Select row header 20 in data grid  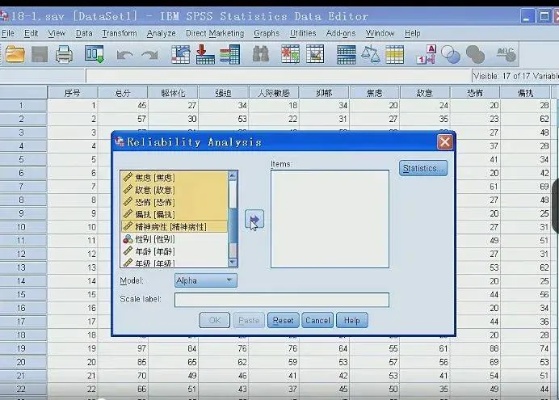pyautogui.click(x=23, y=362)
